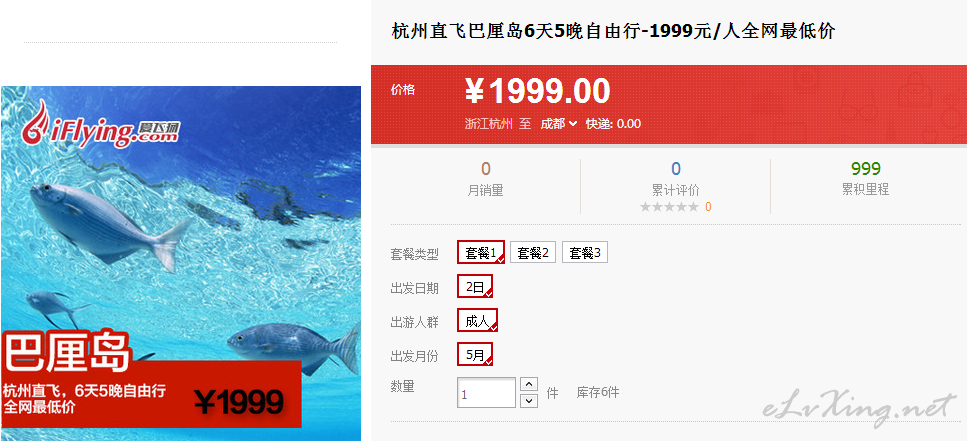This screenshot has height=441, width=967.
Task: Open the 成都 destination dropdown
Action: coord(559,124)
